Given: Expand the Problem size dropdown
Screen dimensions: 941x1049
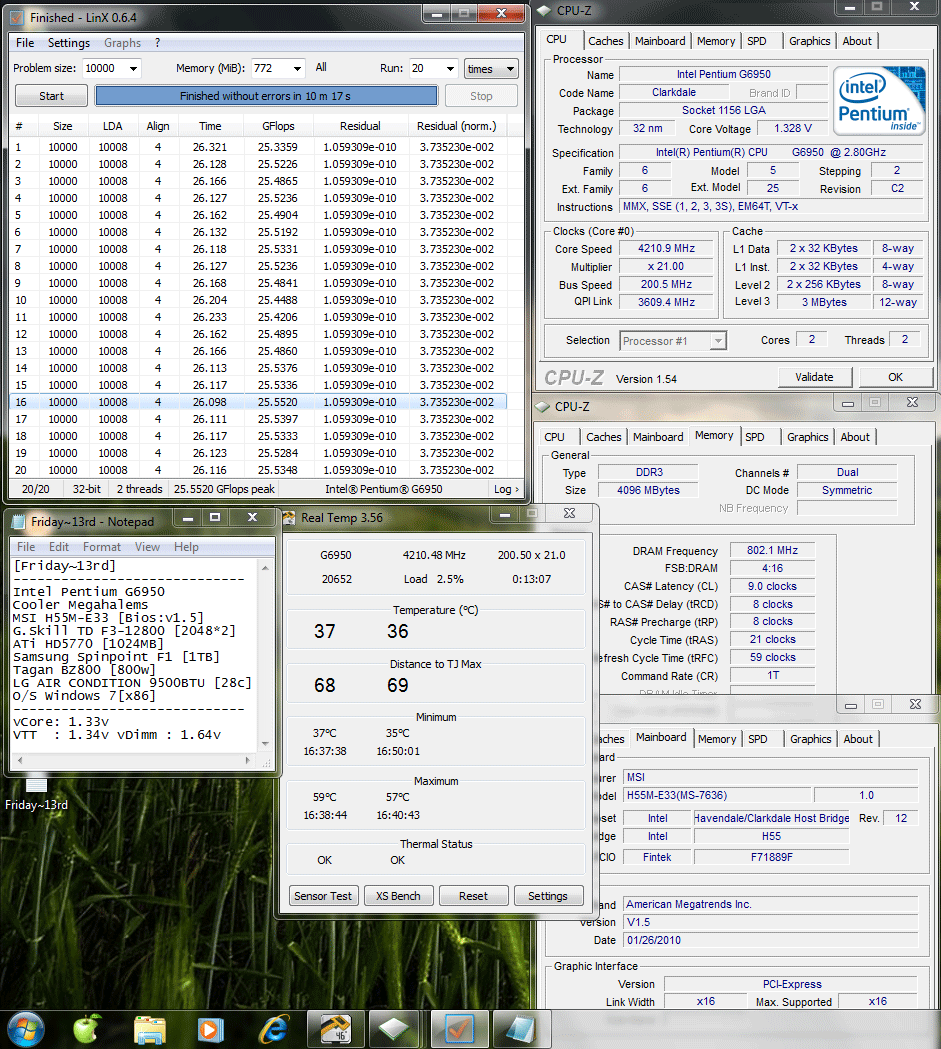Looking at the screenshot, I should click(x=132, y=69).
